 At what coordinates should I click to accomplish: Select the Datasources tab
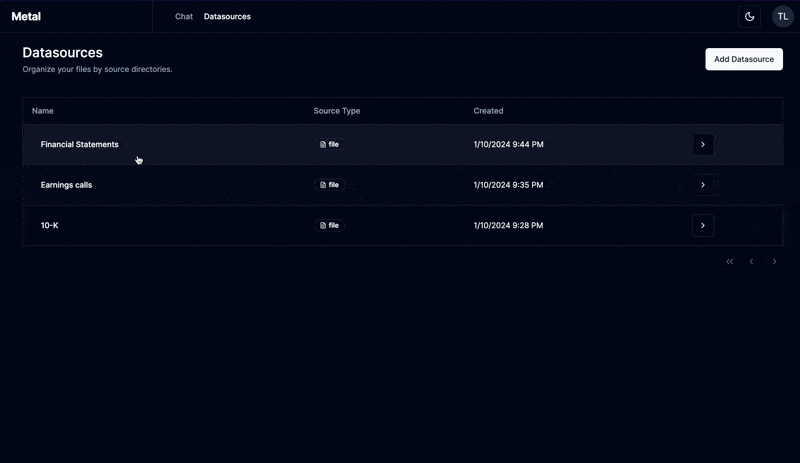(227, 16)
